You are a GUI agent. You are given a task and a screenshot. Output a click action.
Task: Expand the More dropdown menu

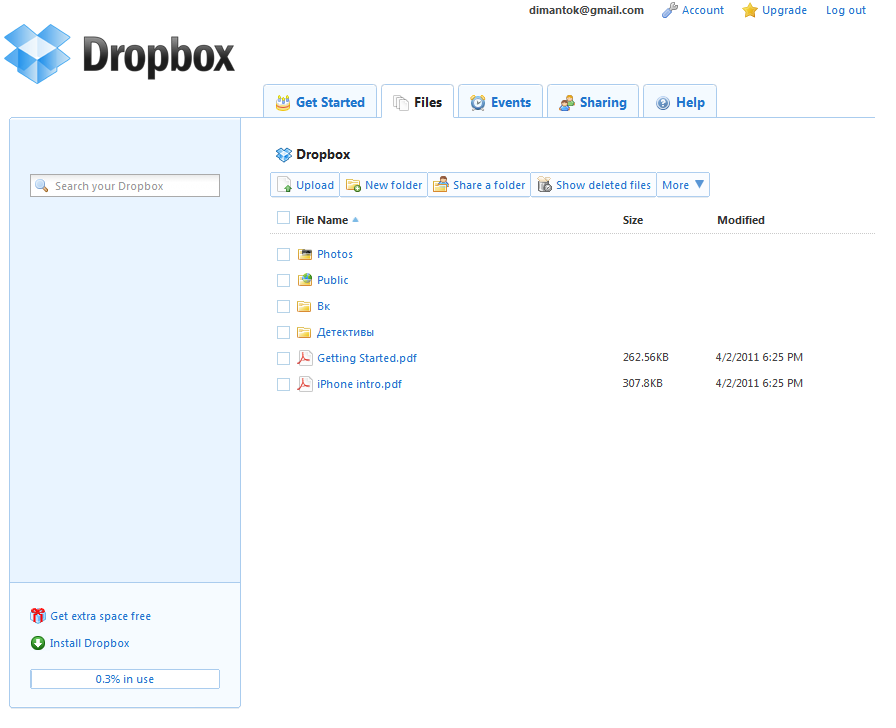coord(684,185)
